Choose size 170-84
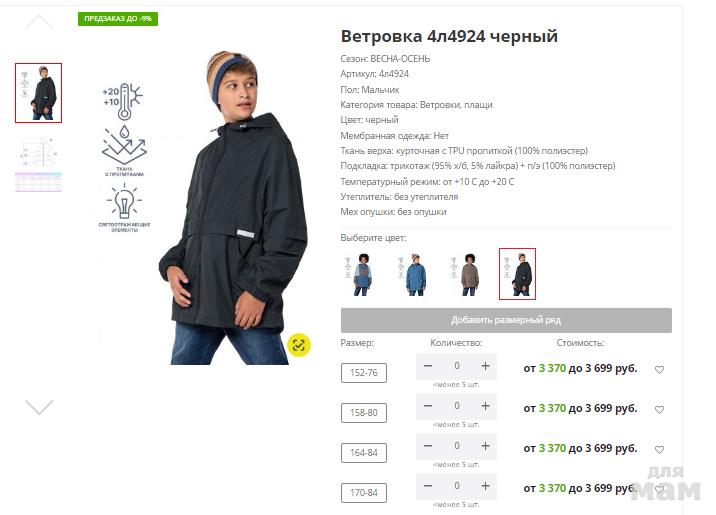Image resolution: width=716 pixels, height=515 pixels. click(x=364, y=493)
